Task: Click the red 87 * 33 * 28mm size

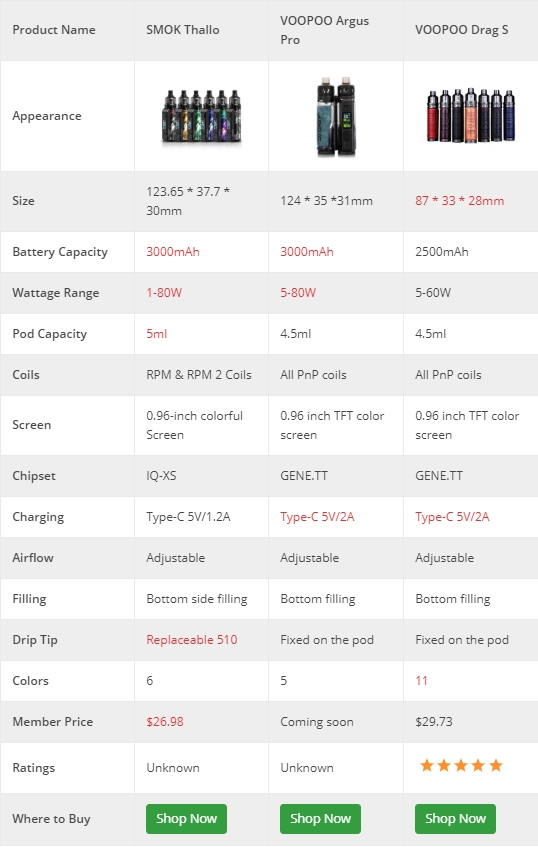Action: pyautogui.click(x=460, y=200)
